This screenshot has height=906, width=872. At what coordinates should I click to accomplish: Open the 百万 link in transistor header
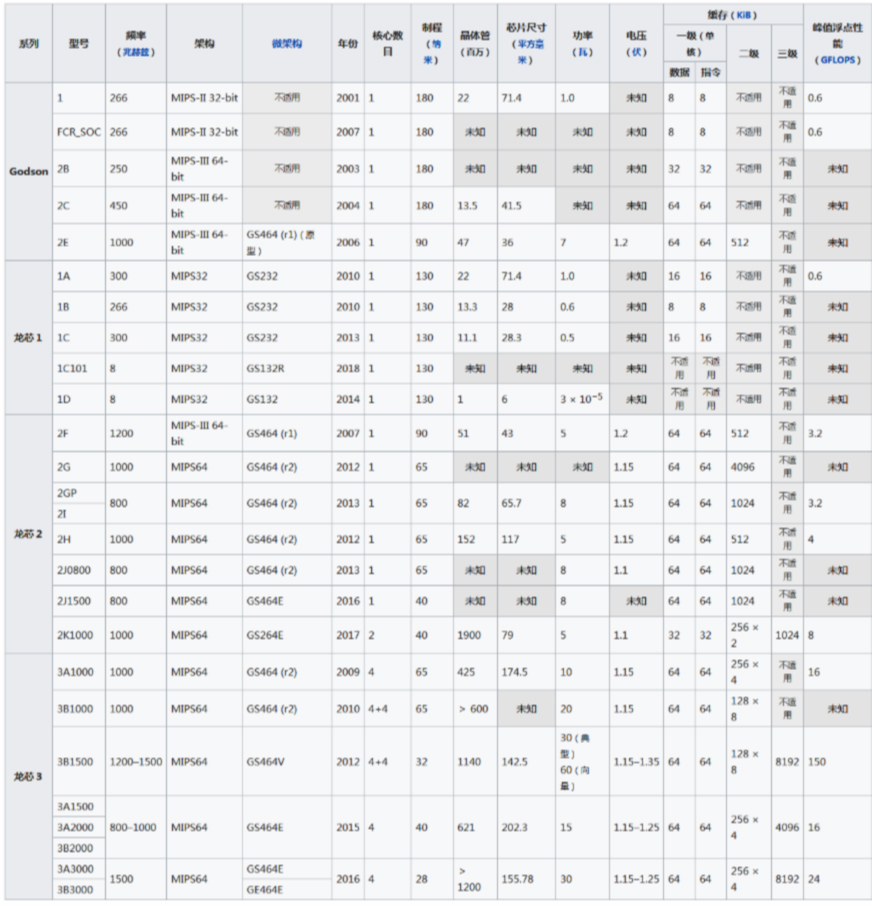pyautogui.click(x=475, y=52)
